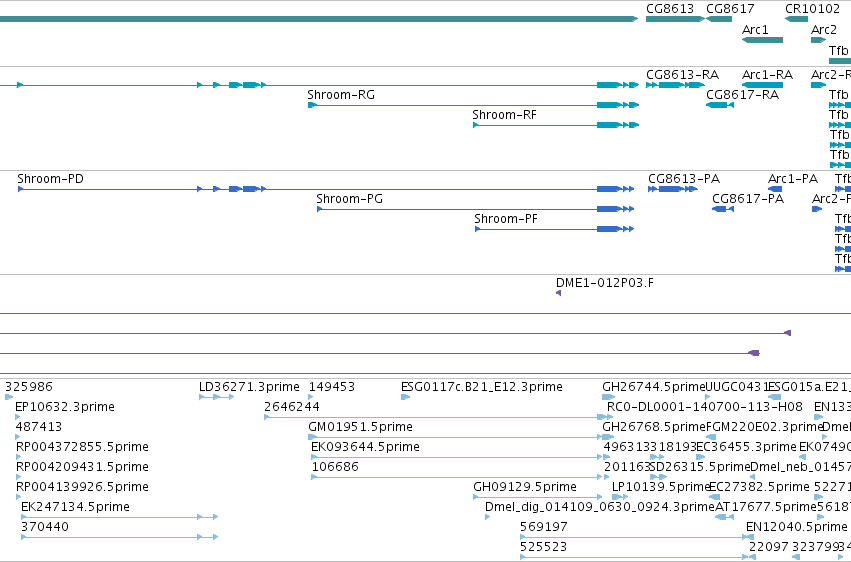Select the Arc1 gene bar

pos(763,40)
